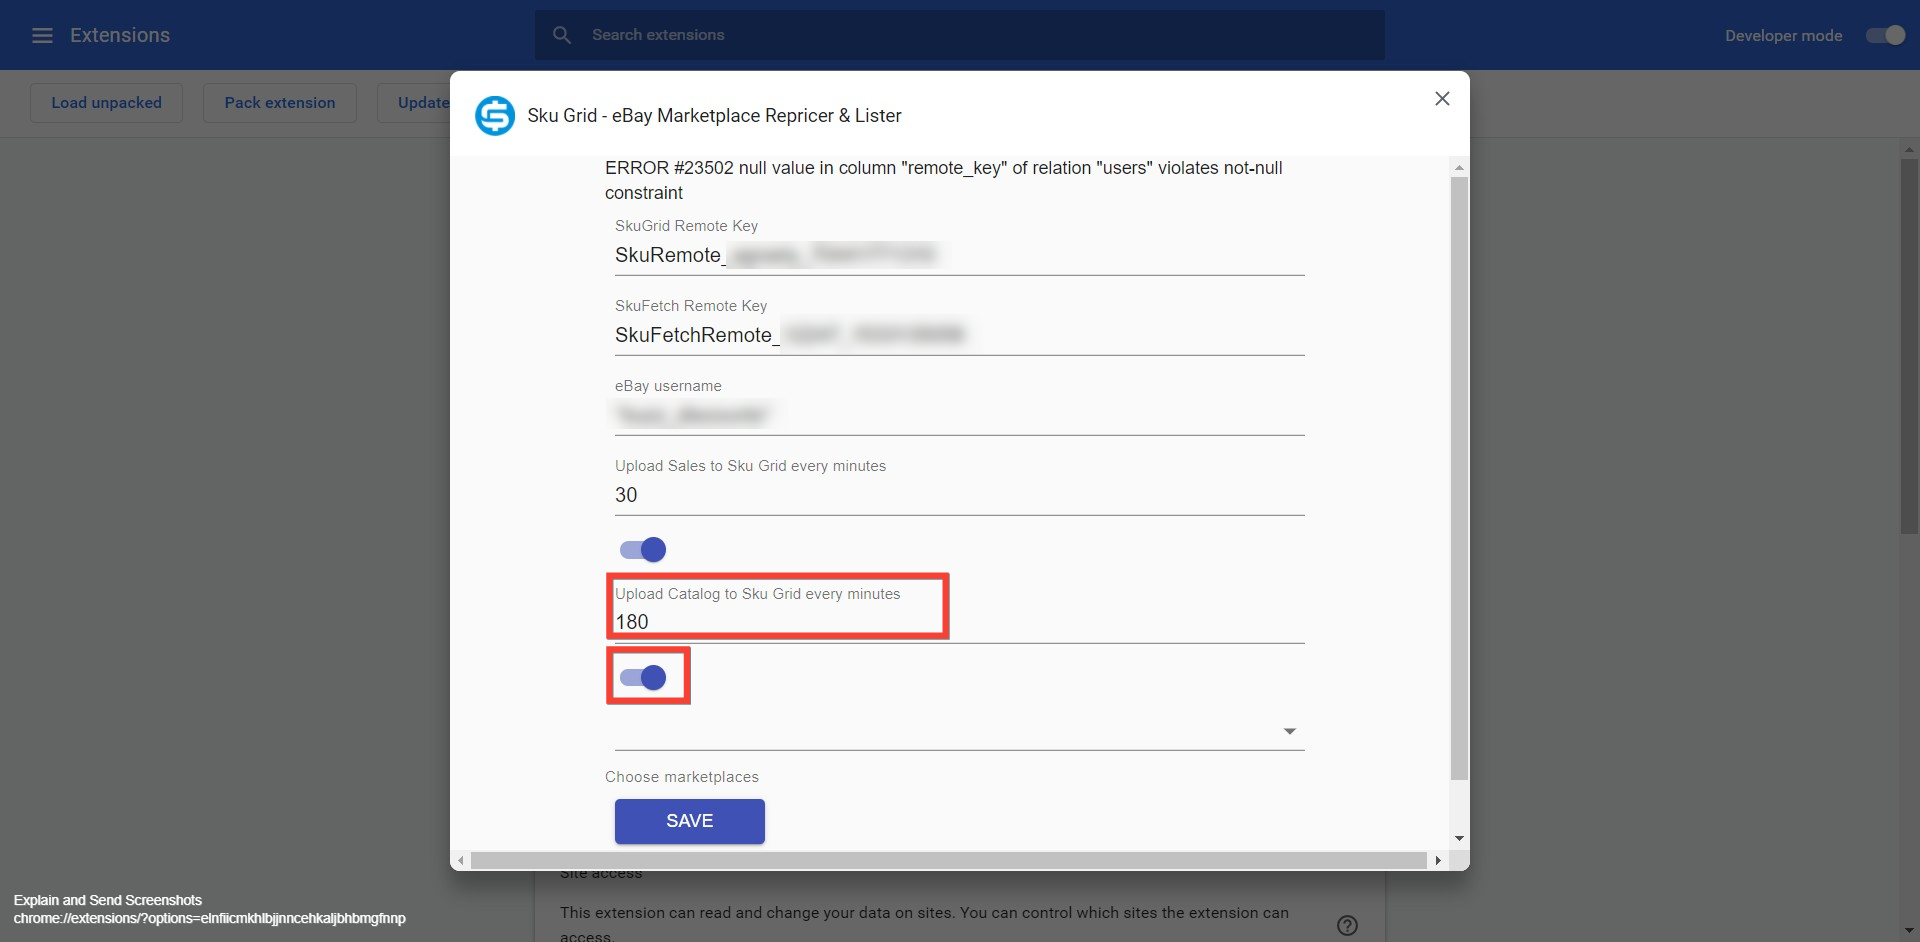Edit the SkuGrid Remote Key field

[x=960, y=255]
